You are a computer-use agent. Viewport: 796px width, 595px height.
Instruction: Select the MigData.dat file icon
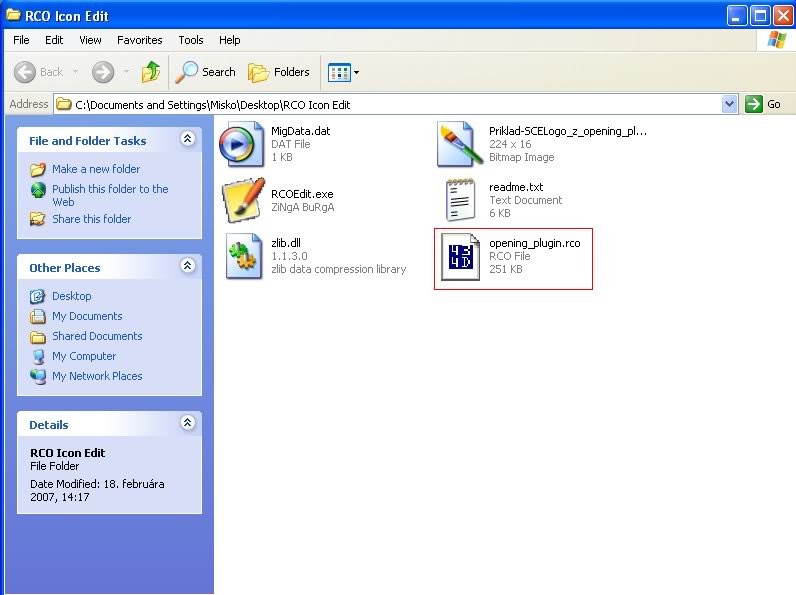[x=242, y=144]
